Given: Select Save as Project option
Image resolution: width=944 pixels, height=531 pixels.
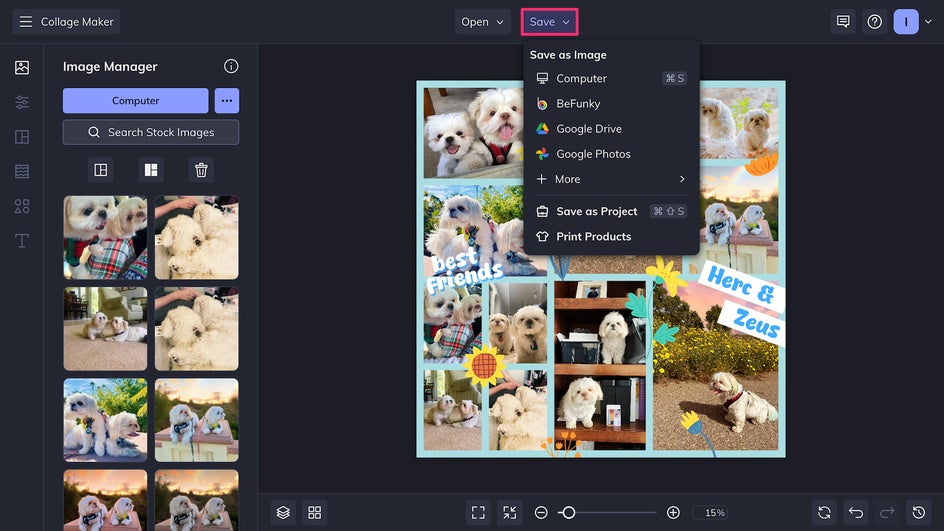Looking at the screenshot, I should 596,211.
